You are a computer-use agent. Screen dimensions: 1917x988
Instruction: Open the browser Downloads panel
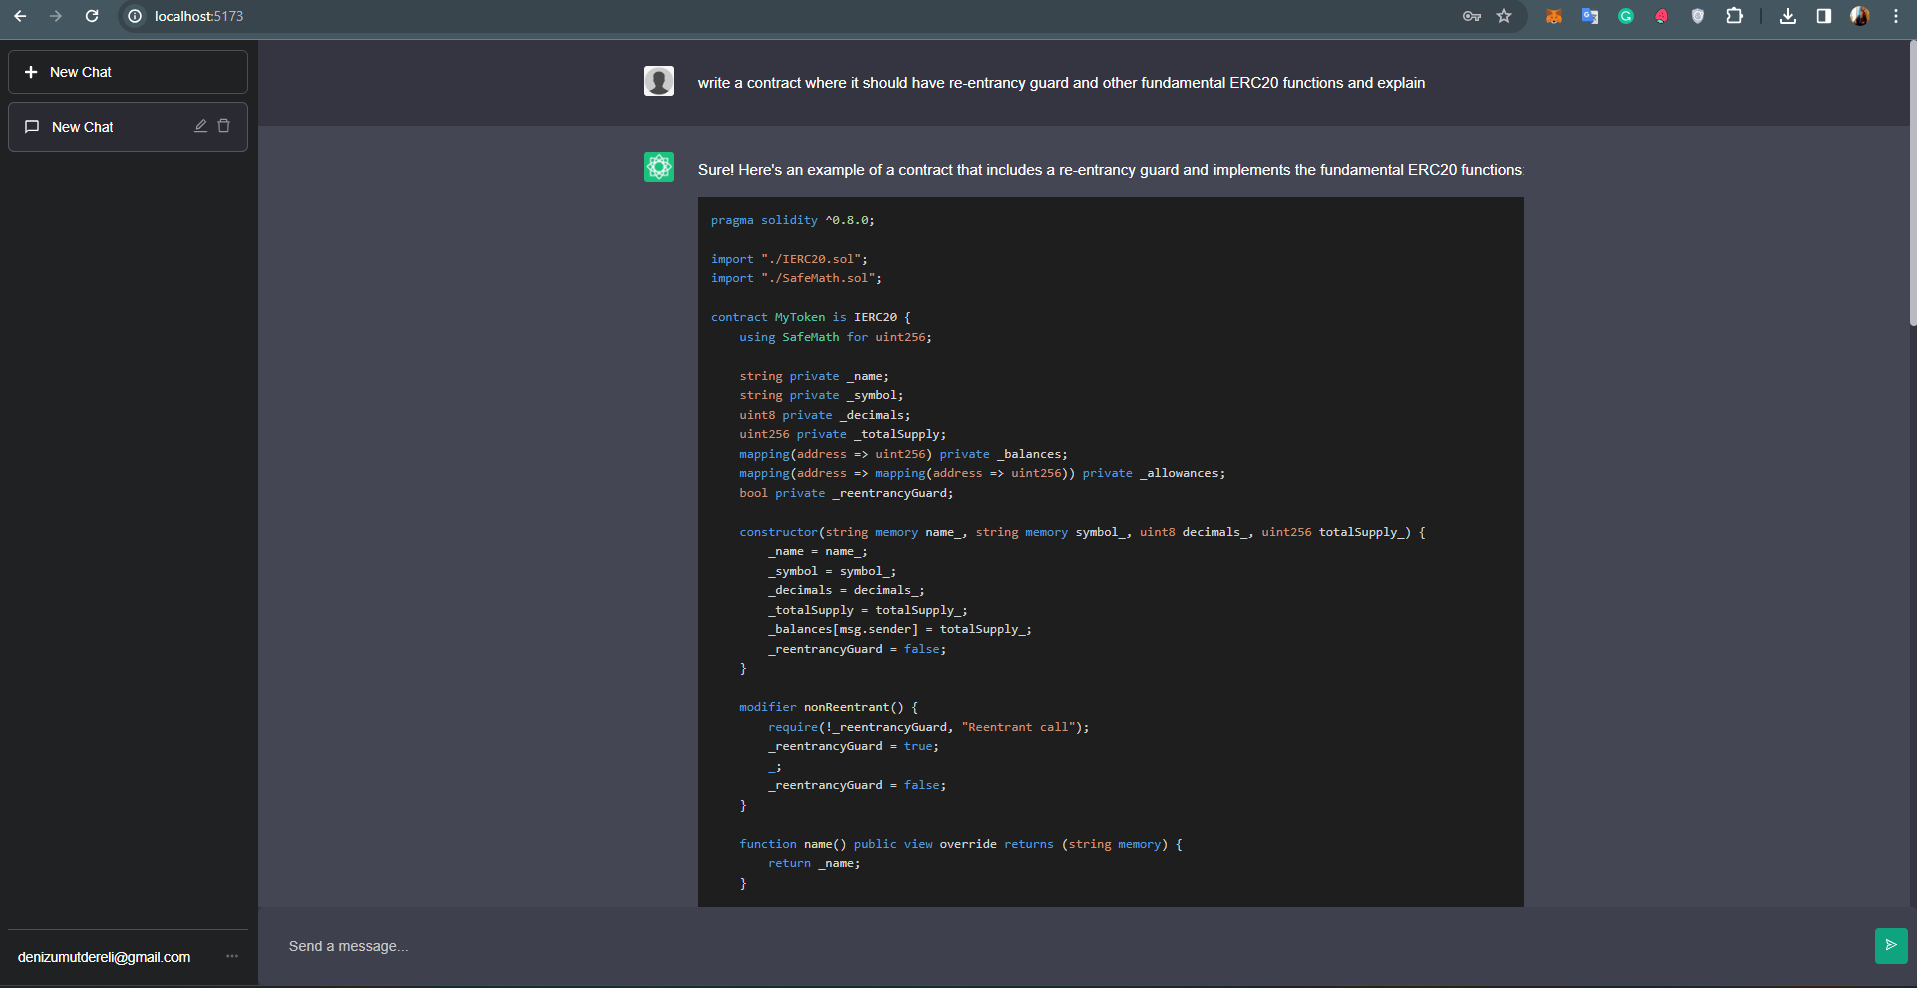1788,16
